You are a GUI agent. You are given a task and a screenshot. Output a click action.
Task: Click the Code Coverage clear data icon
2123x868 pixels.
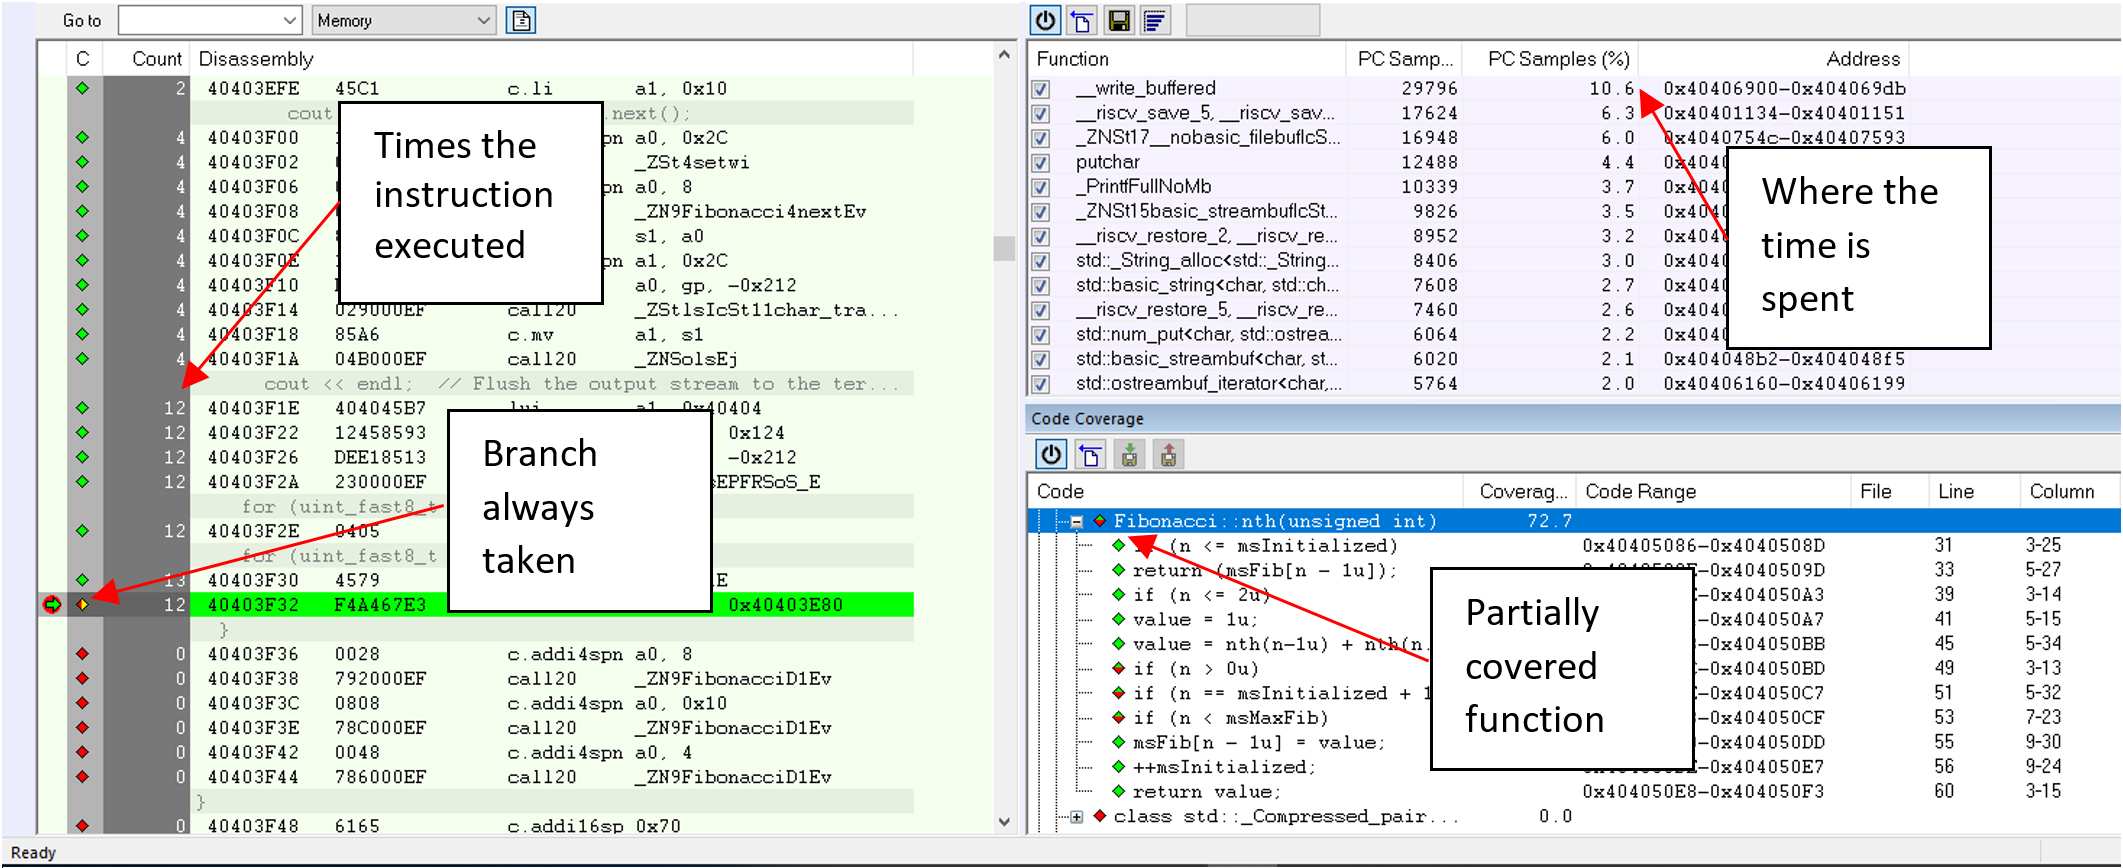coord(1090,455)
